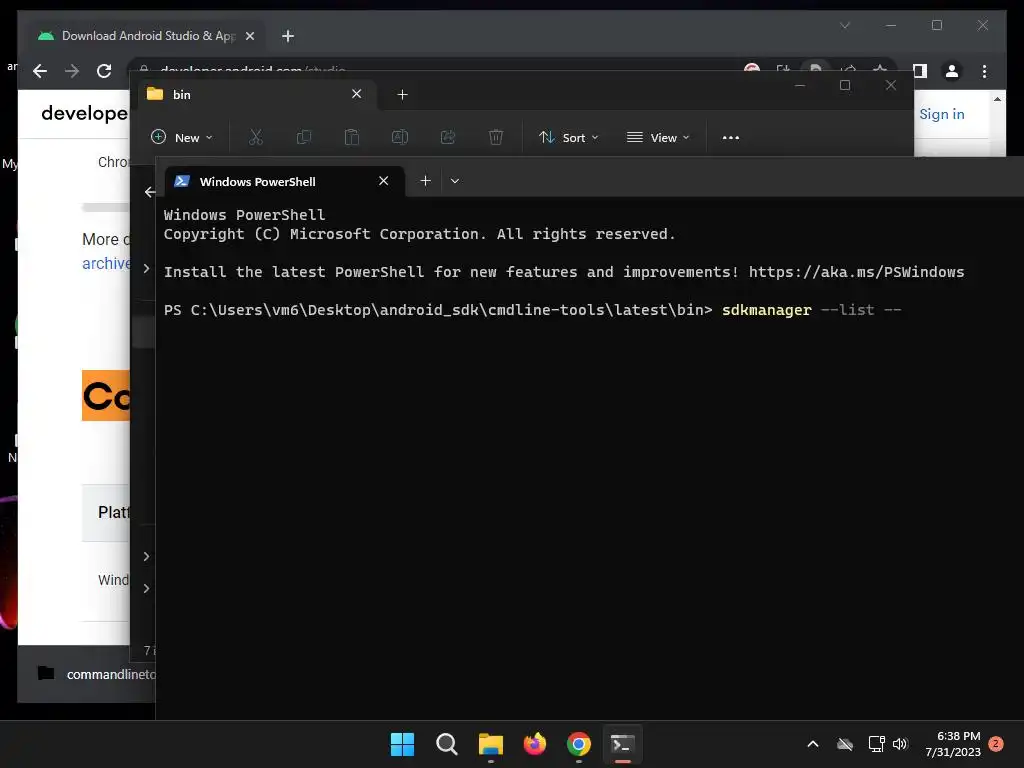Click the Sign in link on developer page

[x=942, y=114]
